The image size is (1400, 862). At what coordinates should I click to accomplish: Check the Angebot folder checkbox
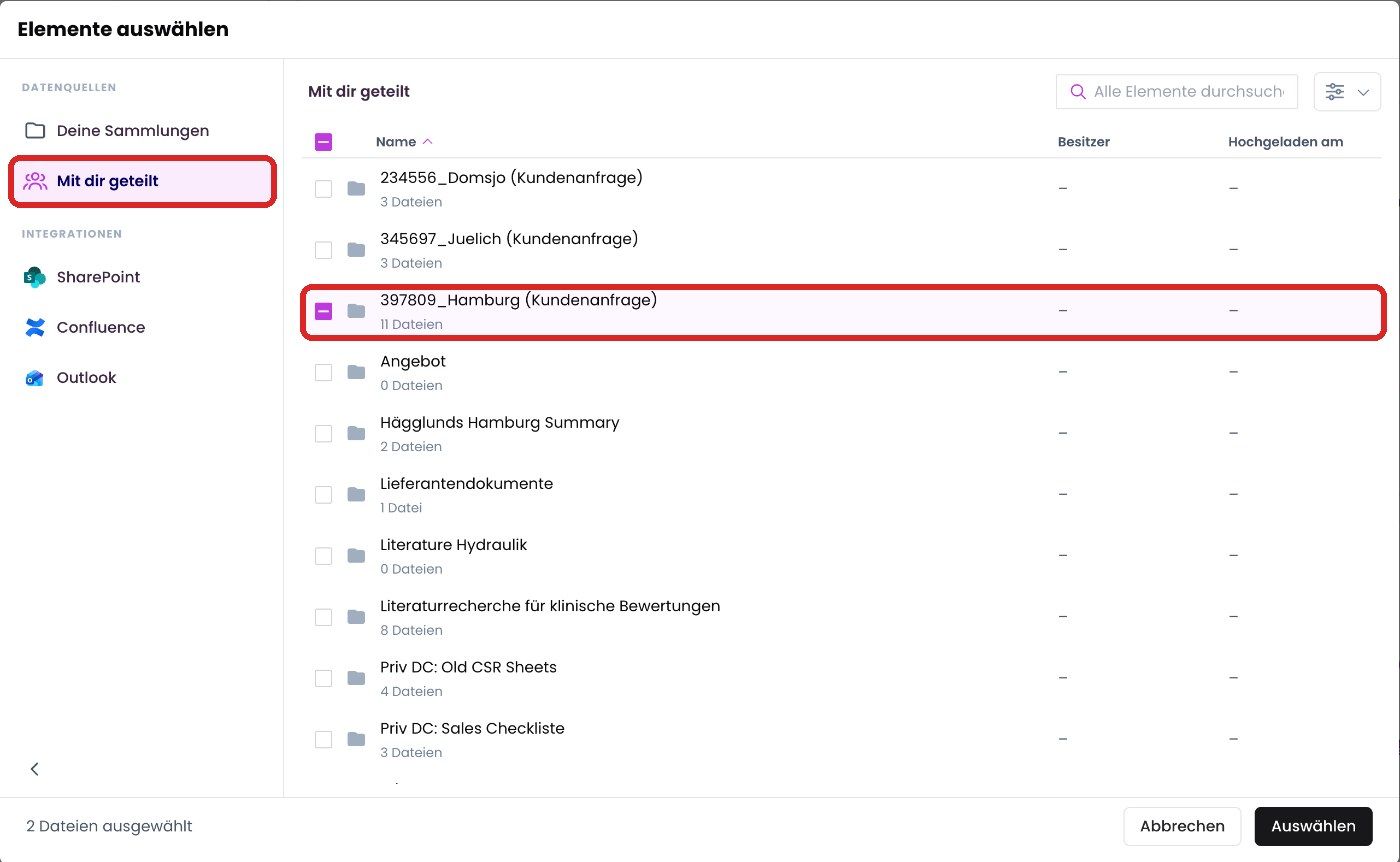point(323,372)
